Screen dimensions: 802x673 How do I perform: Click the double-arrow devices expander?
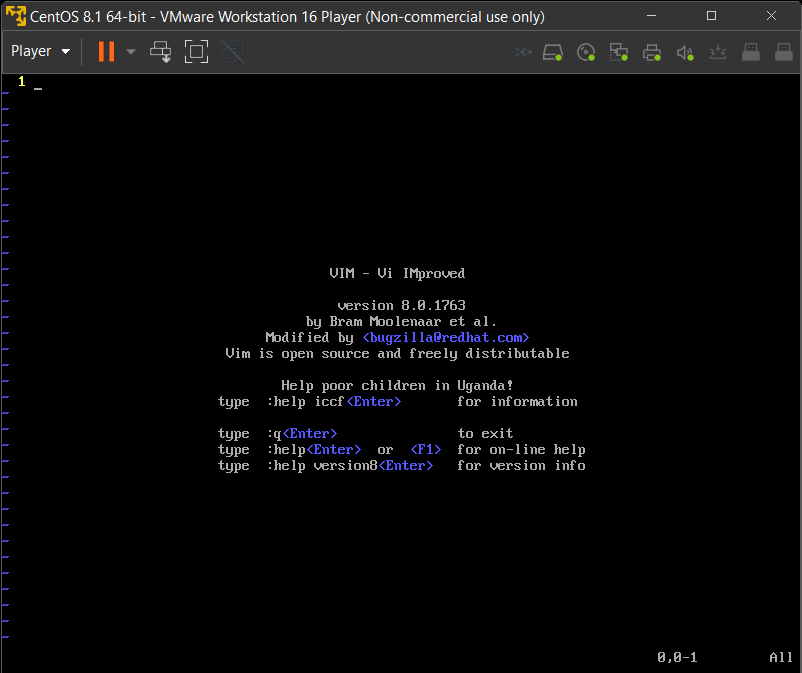click(x=523, y=52)
